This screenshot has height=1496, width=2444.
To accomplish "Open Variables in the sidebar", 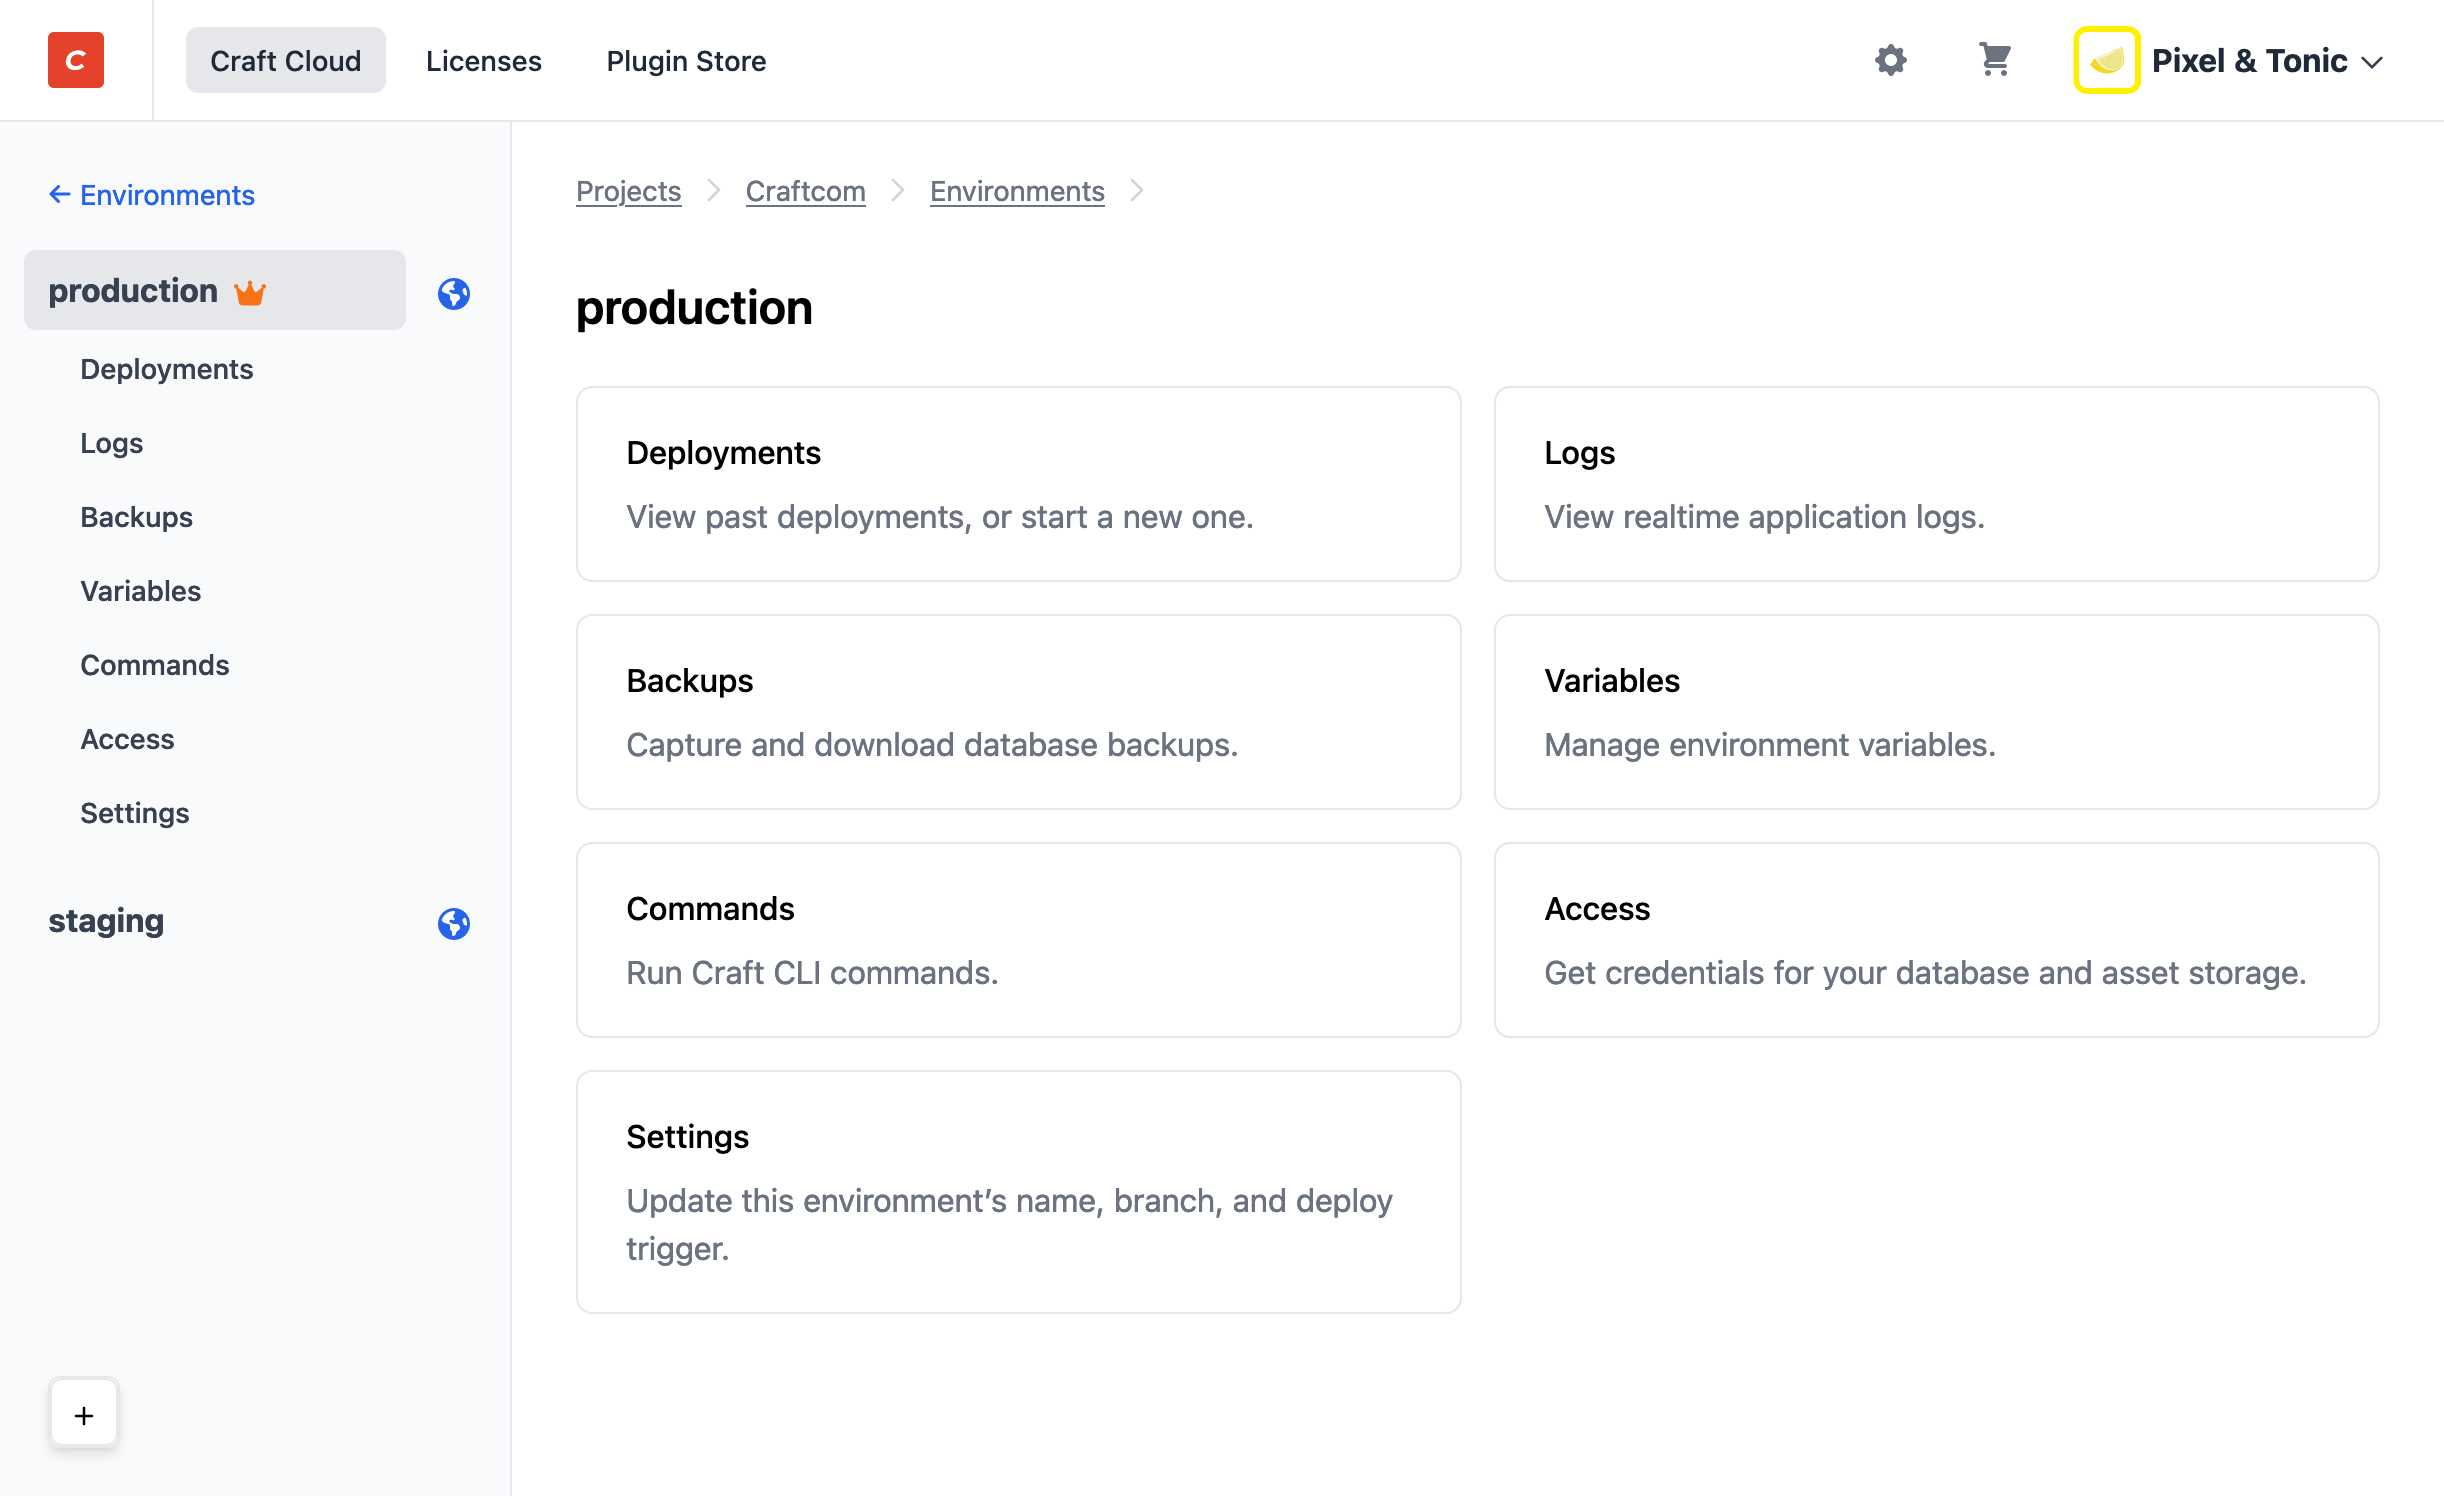I will coord(141,591).
